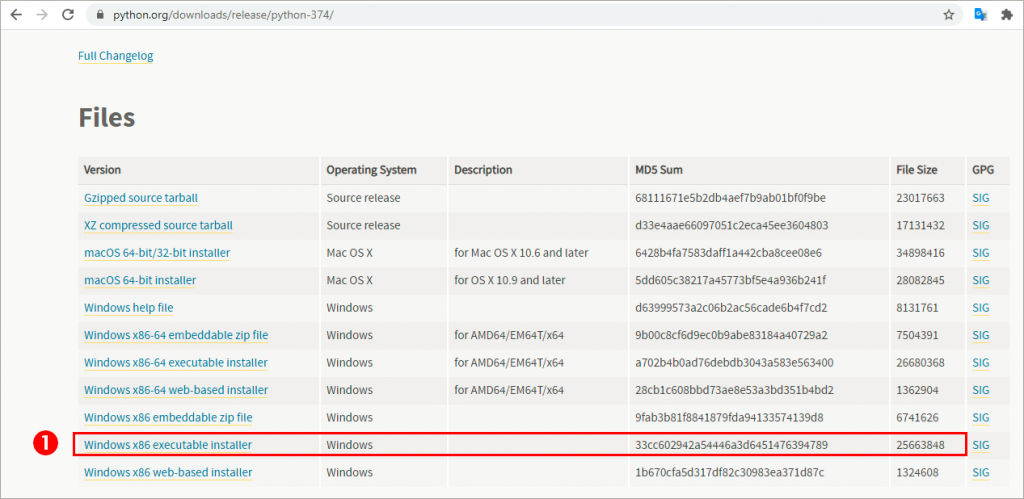Open the Google Translate extension
Viewport: 1024px width, 499px height.
pyautogui.click(x=982, y=15)
